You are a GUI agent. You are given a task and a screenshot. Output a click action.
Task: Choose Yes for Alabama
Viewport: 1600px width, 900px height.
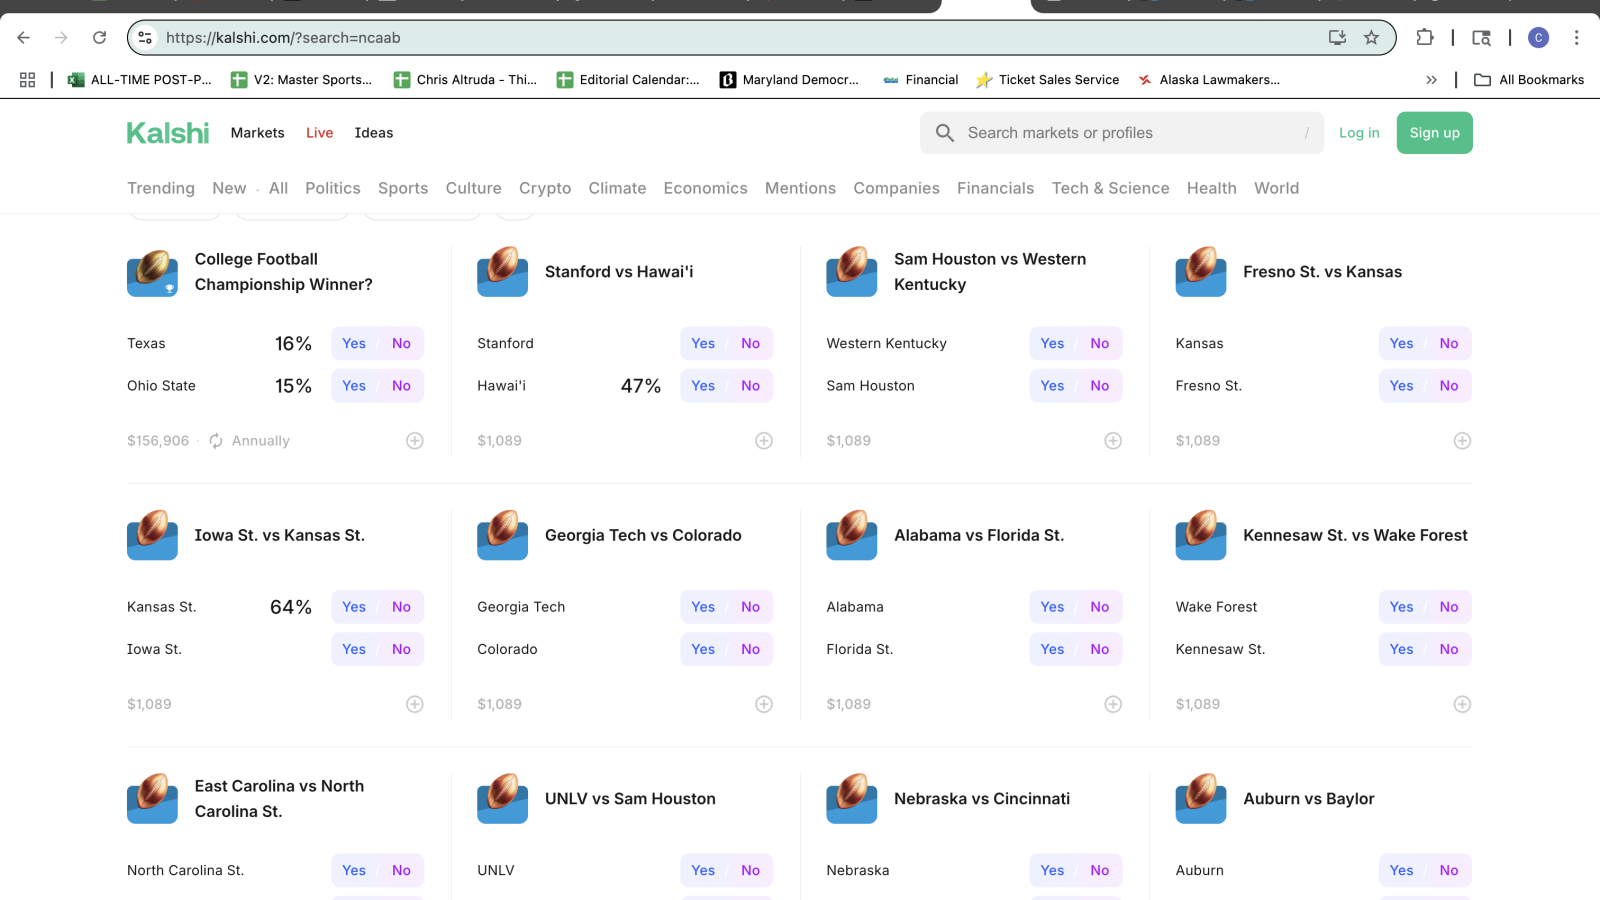[1052, 607]
